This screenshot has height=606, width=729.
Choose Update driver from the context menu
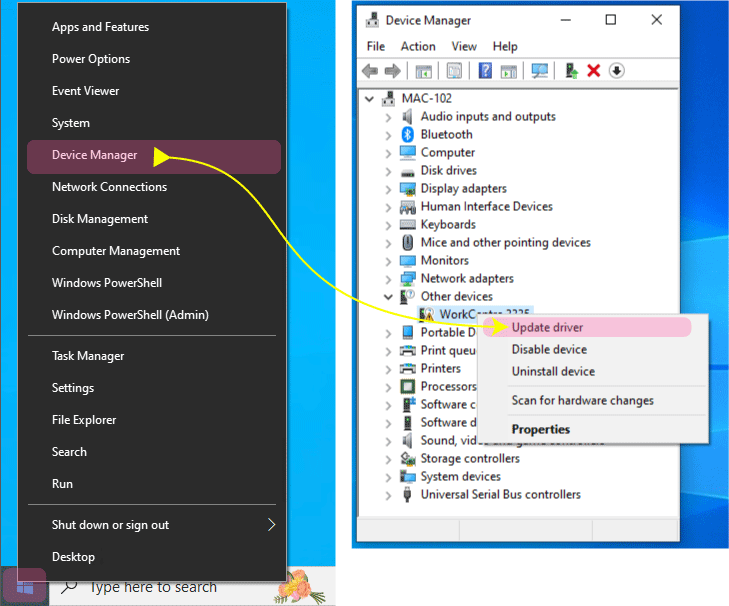(x=547, y=327)
